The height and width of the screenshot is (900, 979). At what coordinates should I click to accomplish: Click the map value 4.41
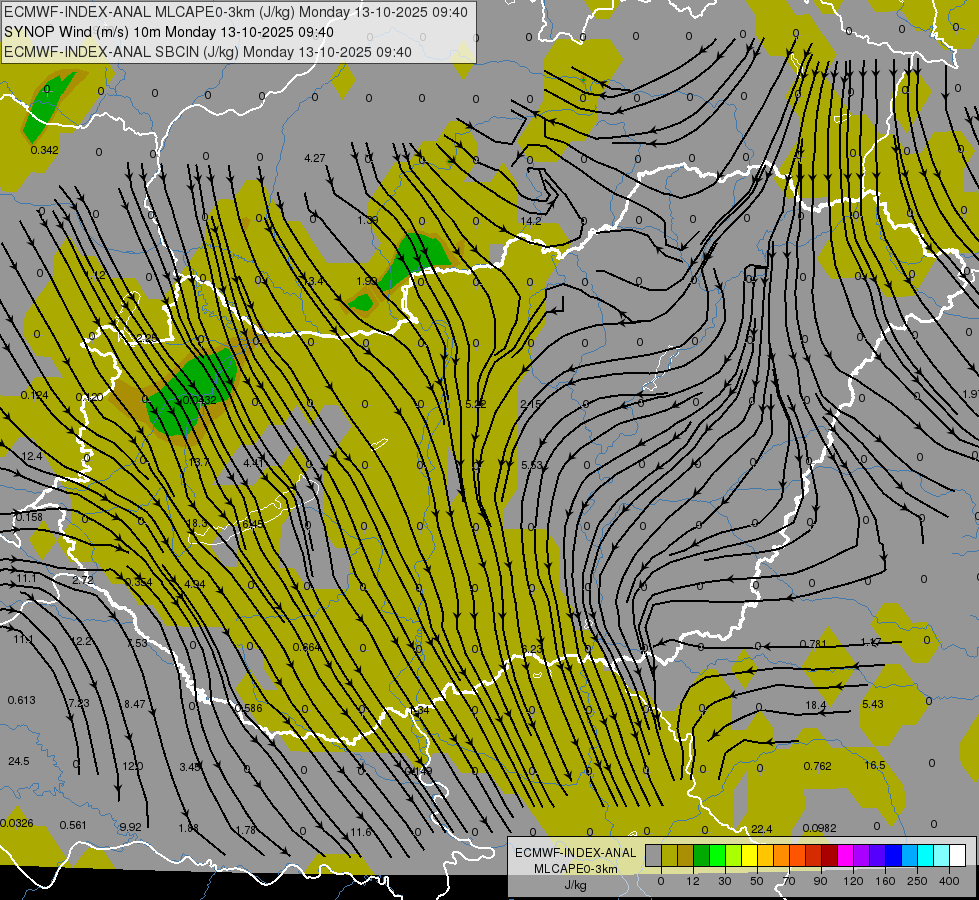tap(254, 463)
